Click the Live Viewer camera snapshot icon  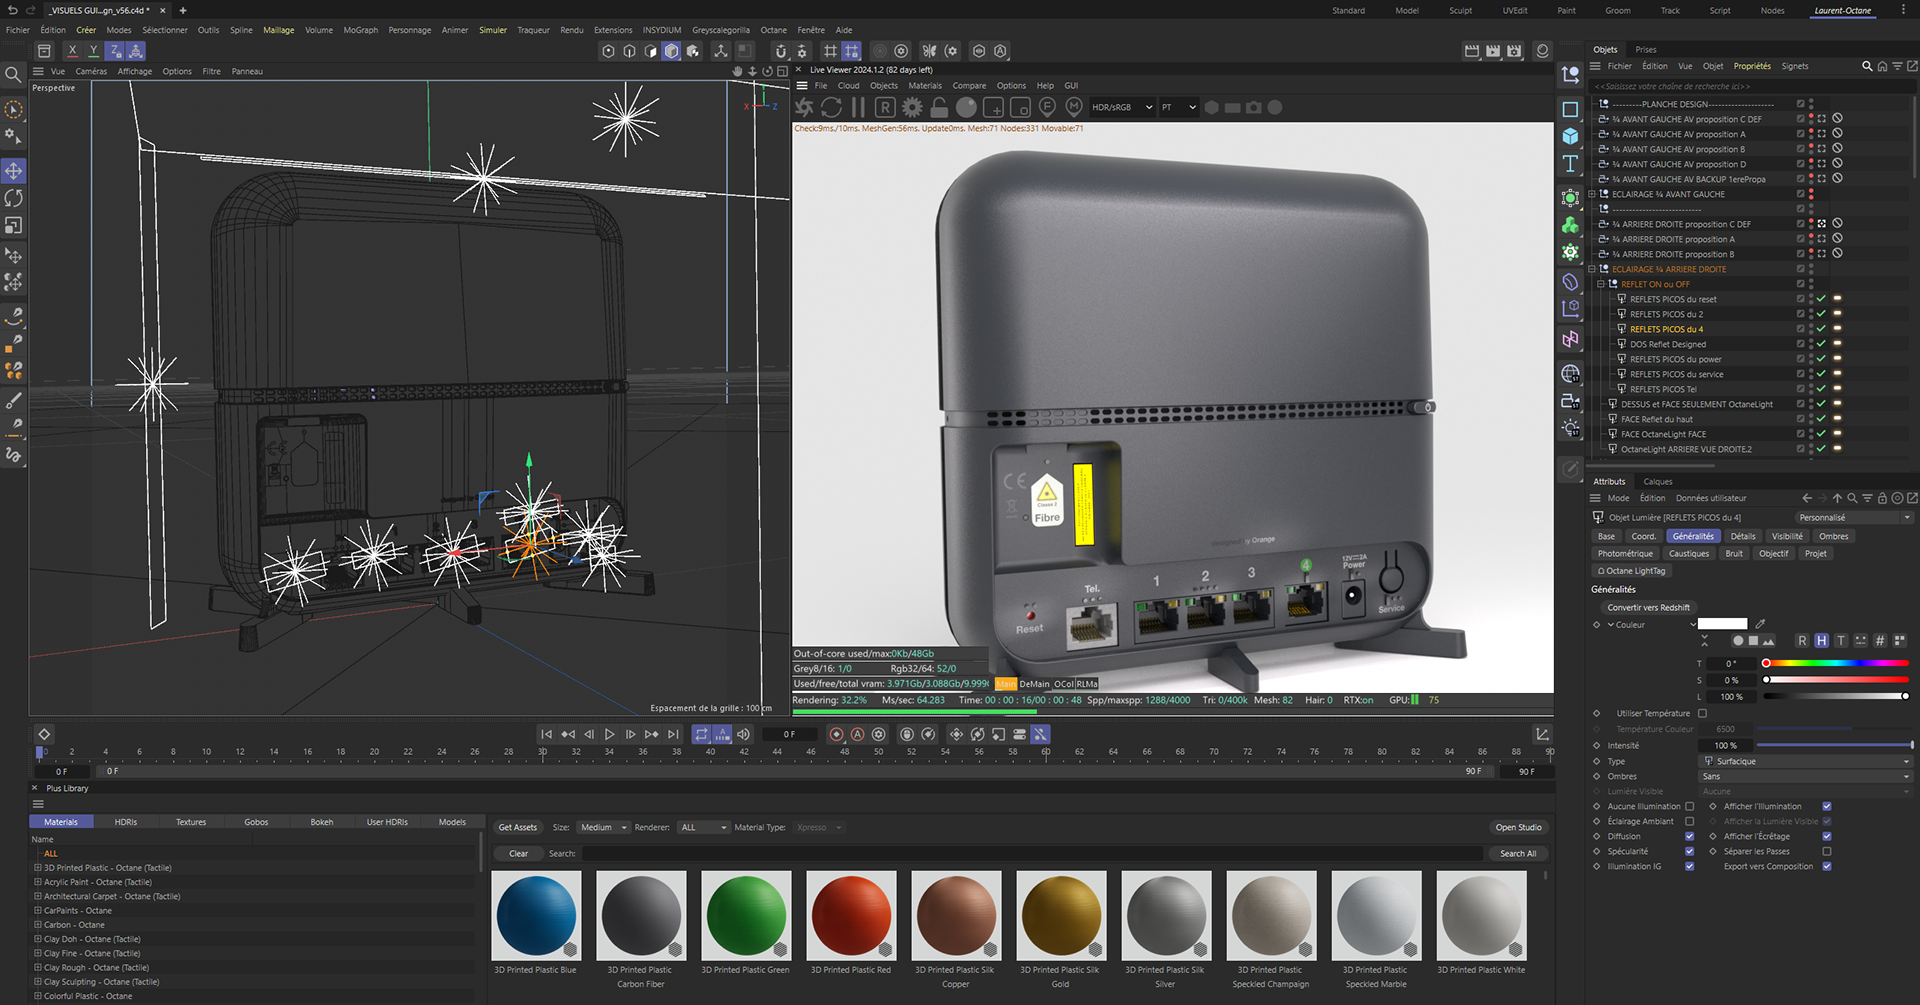[x=1254, y=107]
